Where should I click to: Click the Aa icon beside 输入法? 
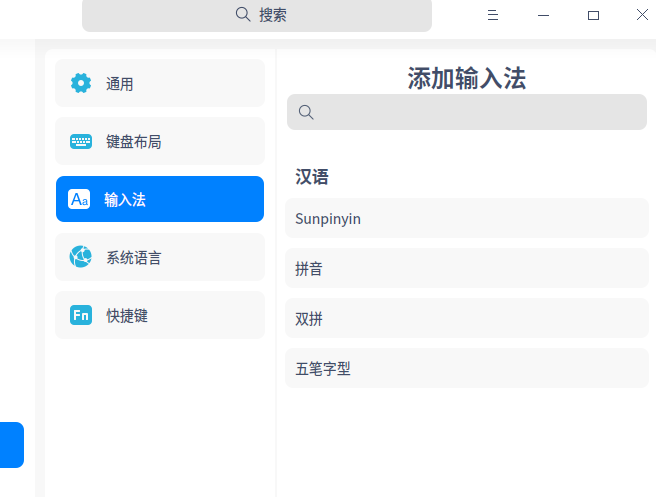79,199
